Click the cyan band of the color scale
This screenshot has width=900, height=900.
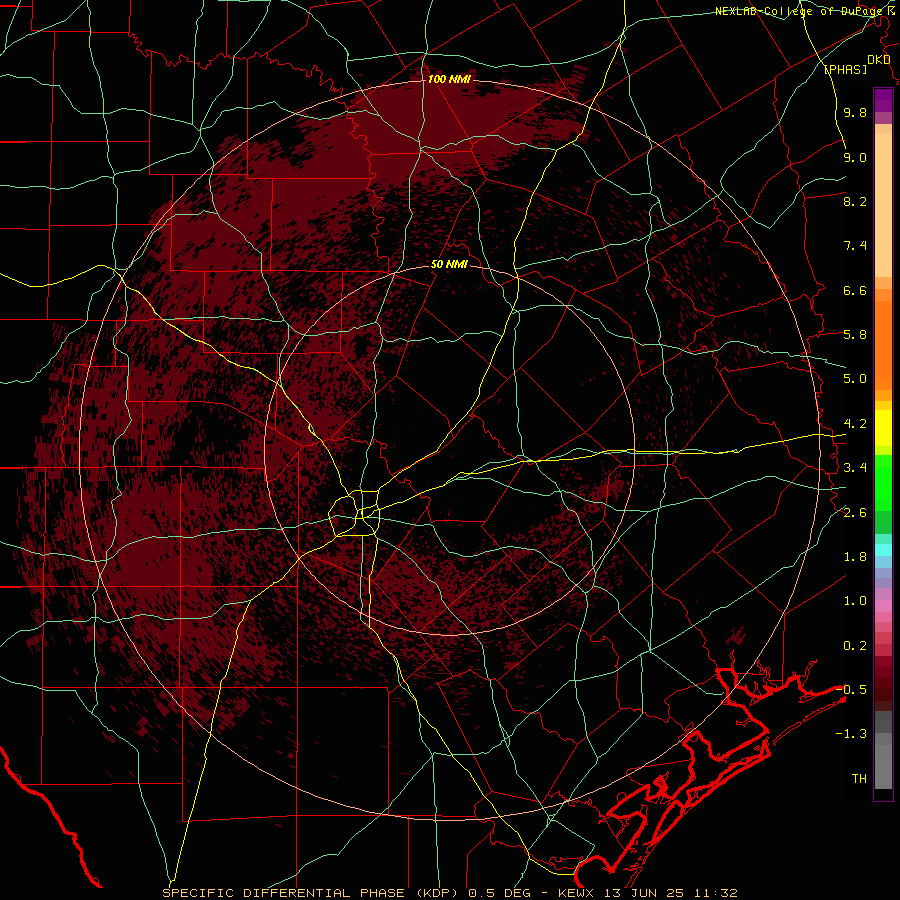pos(883,550)
